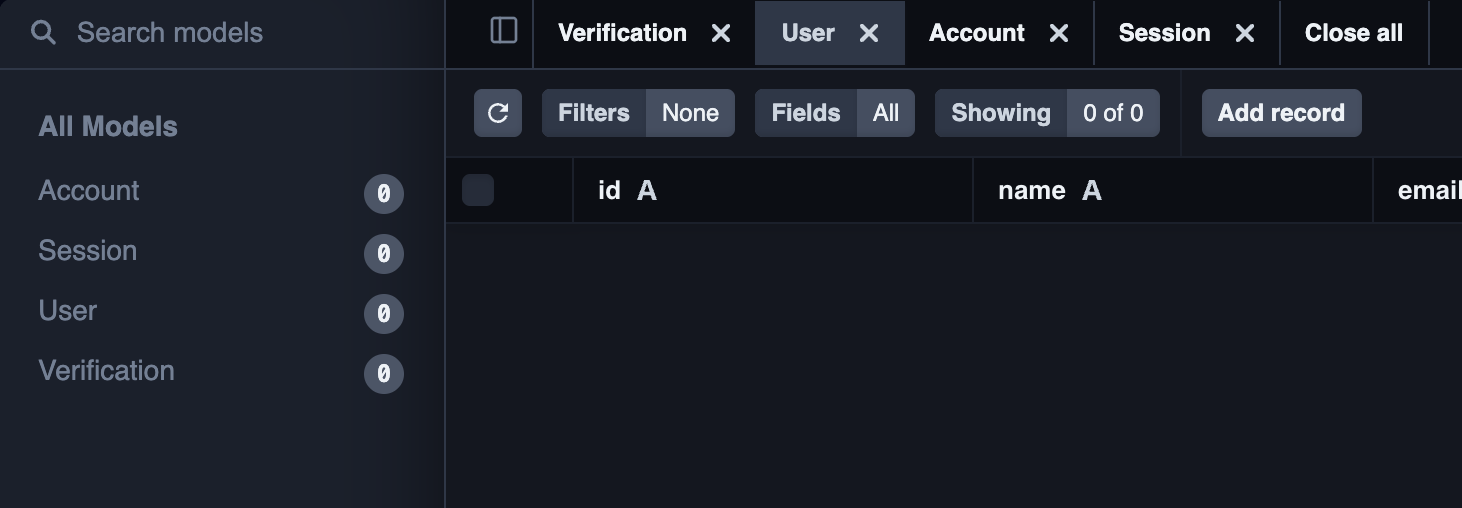The width and height of the screenshot is (1462, 508).
Task: Type in the Search models field
Action: point(240,33)
